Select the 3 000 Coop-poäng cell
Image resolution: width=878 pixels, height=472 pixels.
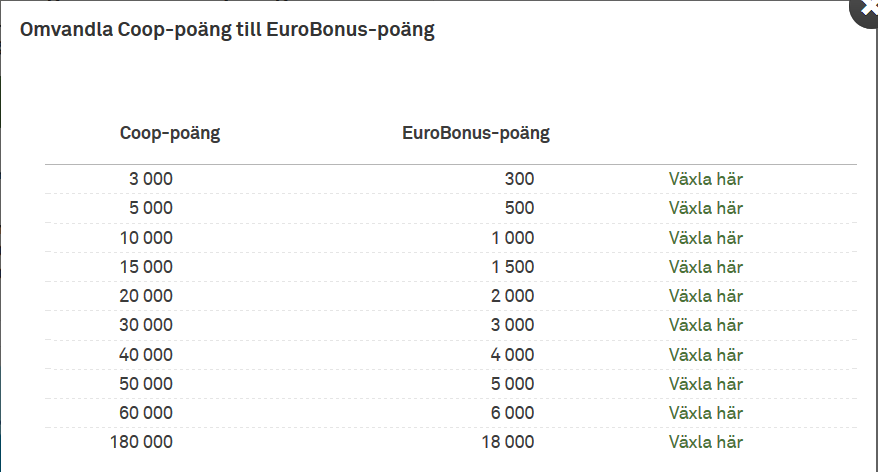(x=151, y=180)
